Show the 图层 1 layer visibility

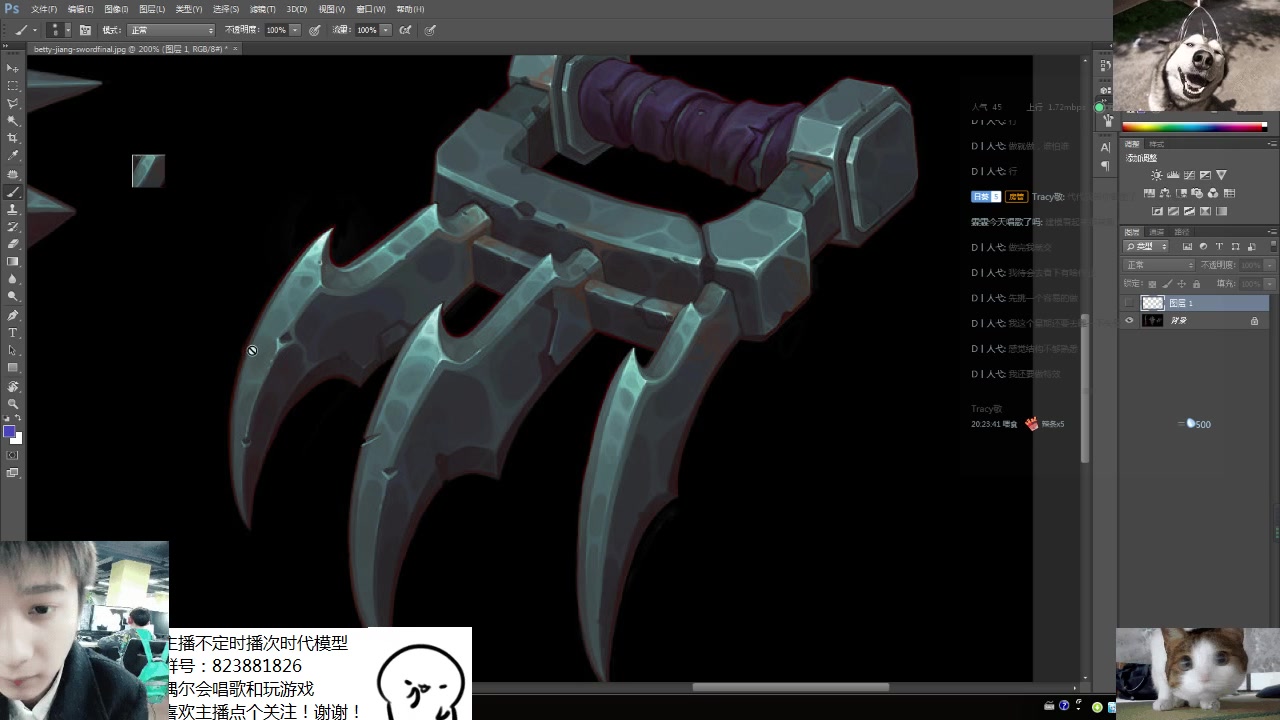click(1130, 303)
